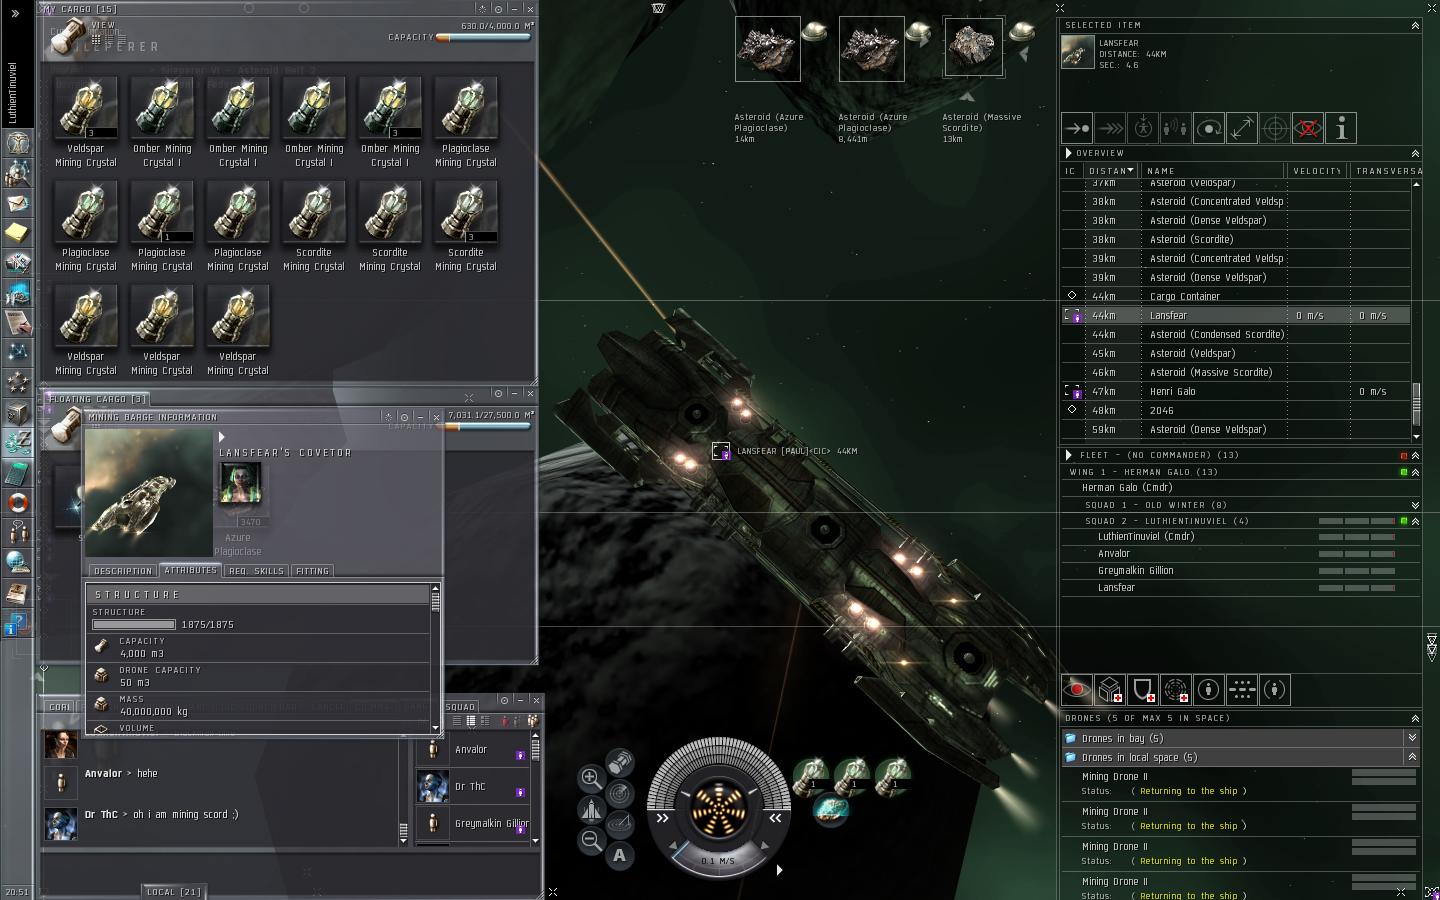Click the red eye icon above Drones panel
Screen dimensions: 1440x900
click(1077, 689)
